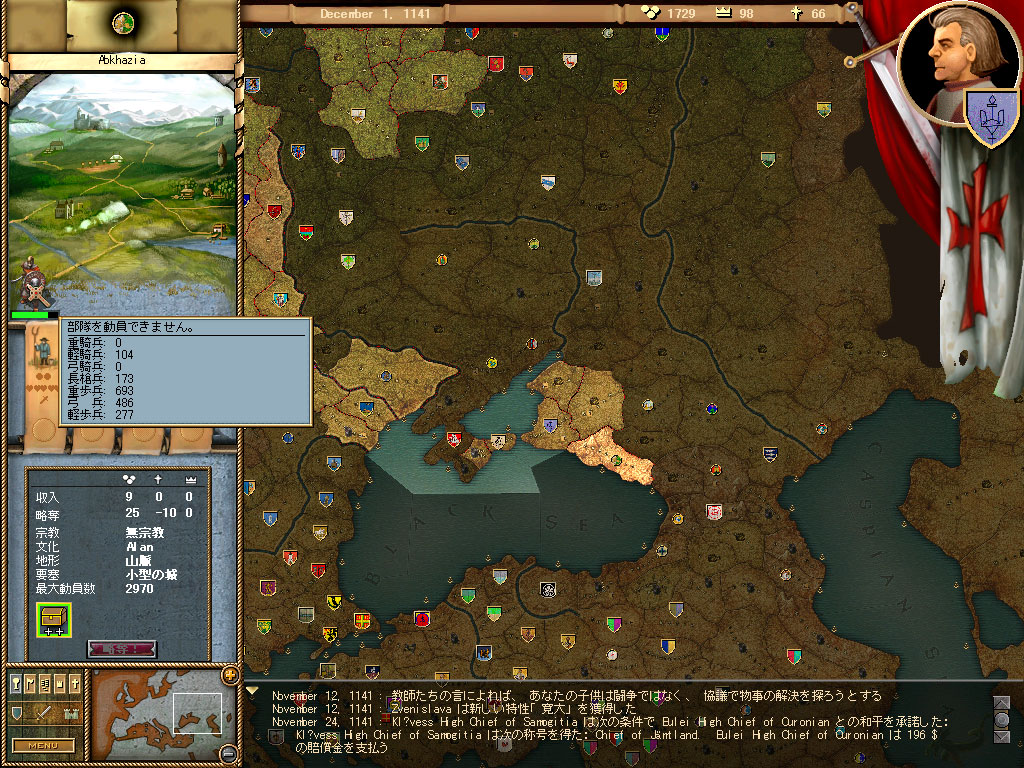Click the 要塞 value 小型の城
This screenshot has width=1024, height=768.
pos(151,575)
